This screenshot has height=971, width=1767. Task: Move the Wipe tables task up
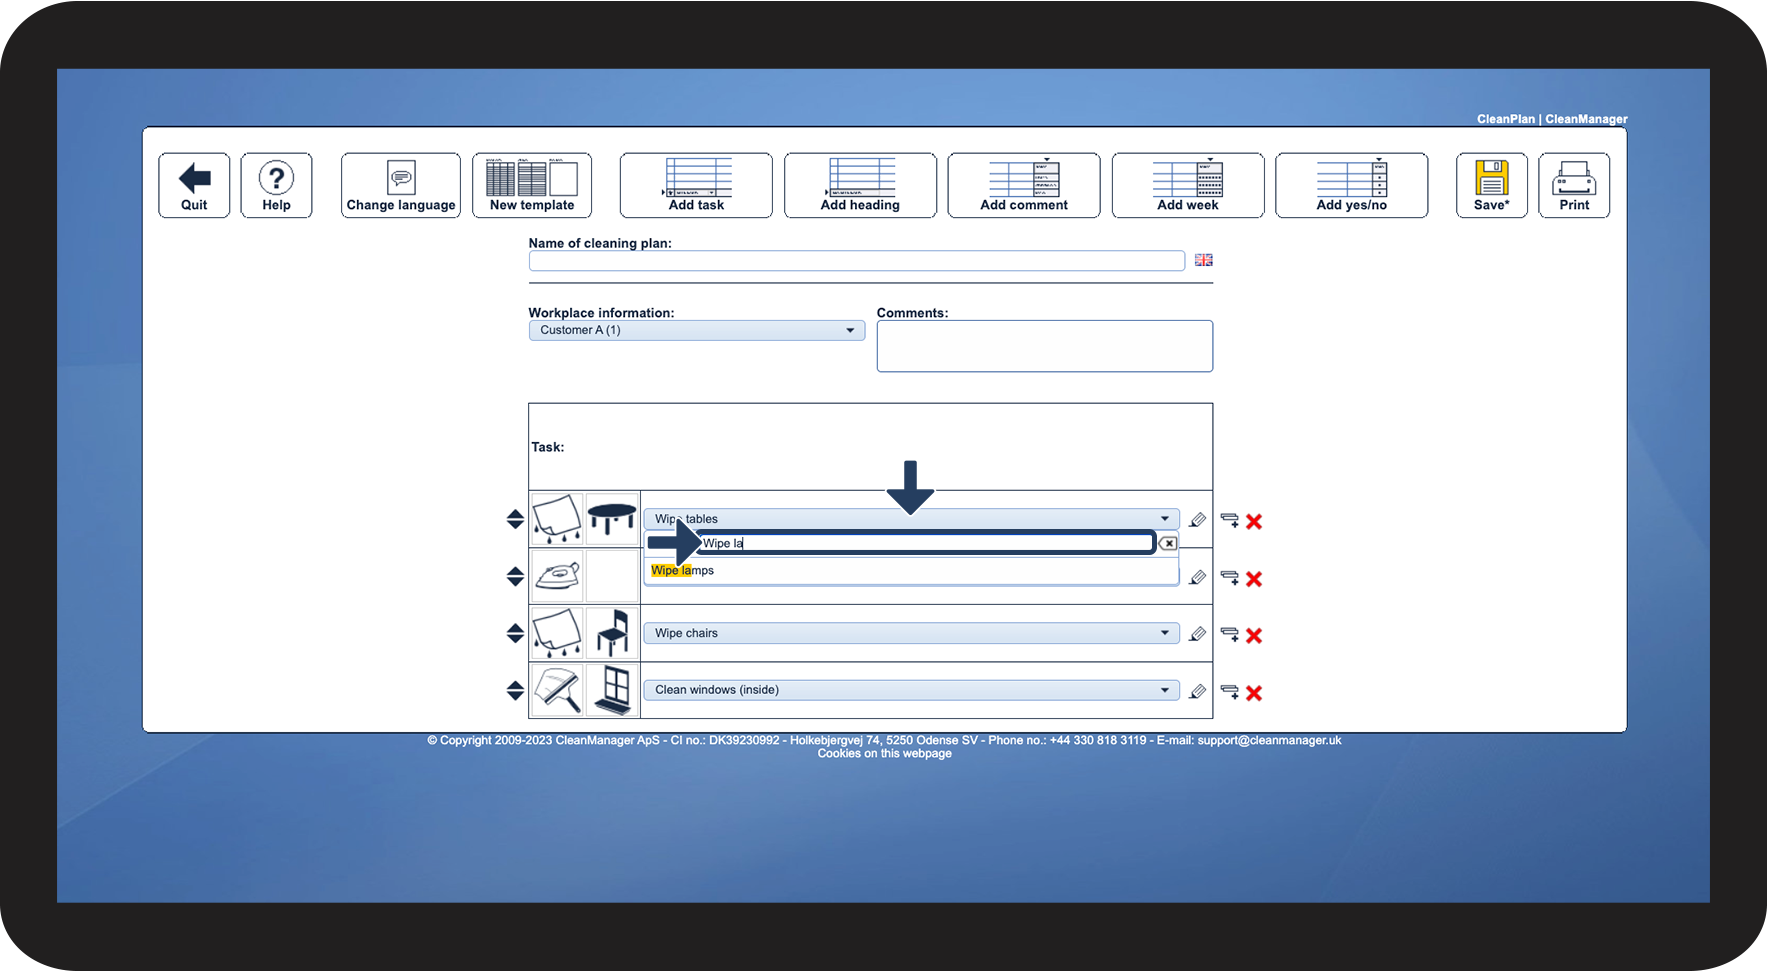(515, 513)
